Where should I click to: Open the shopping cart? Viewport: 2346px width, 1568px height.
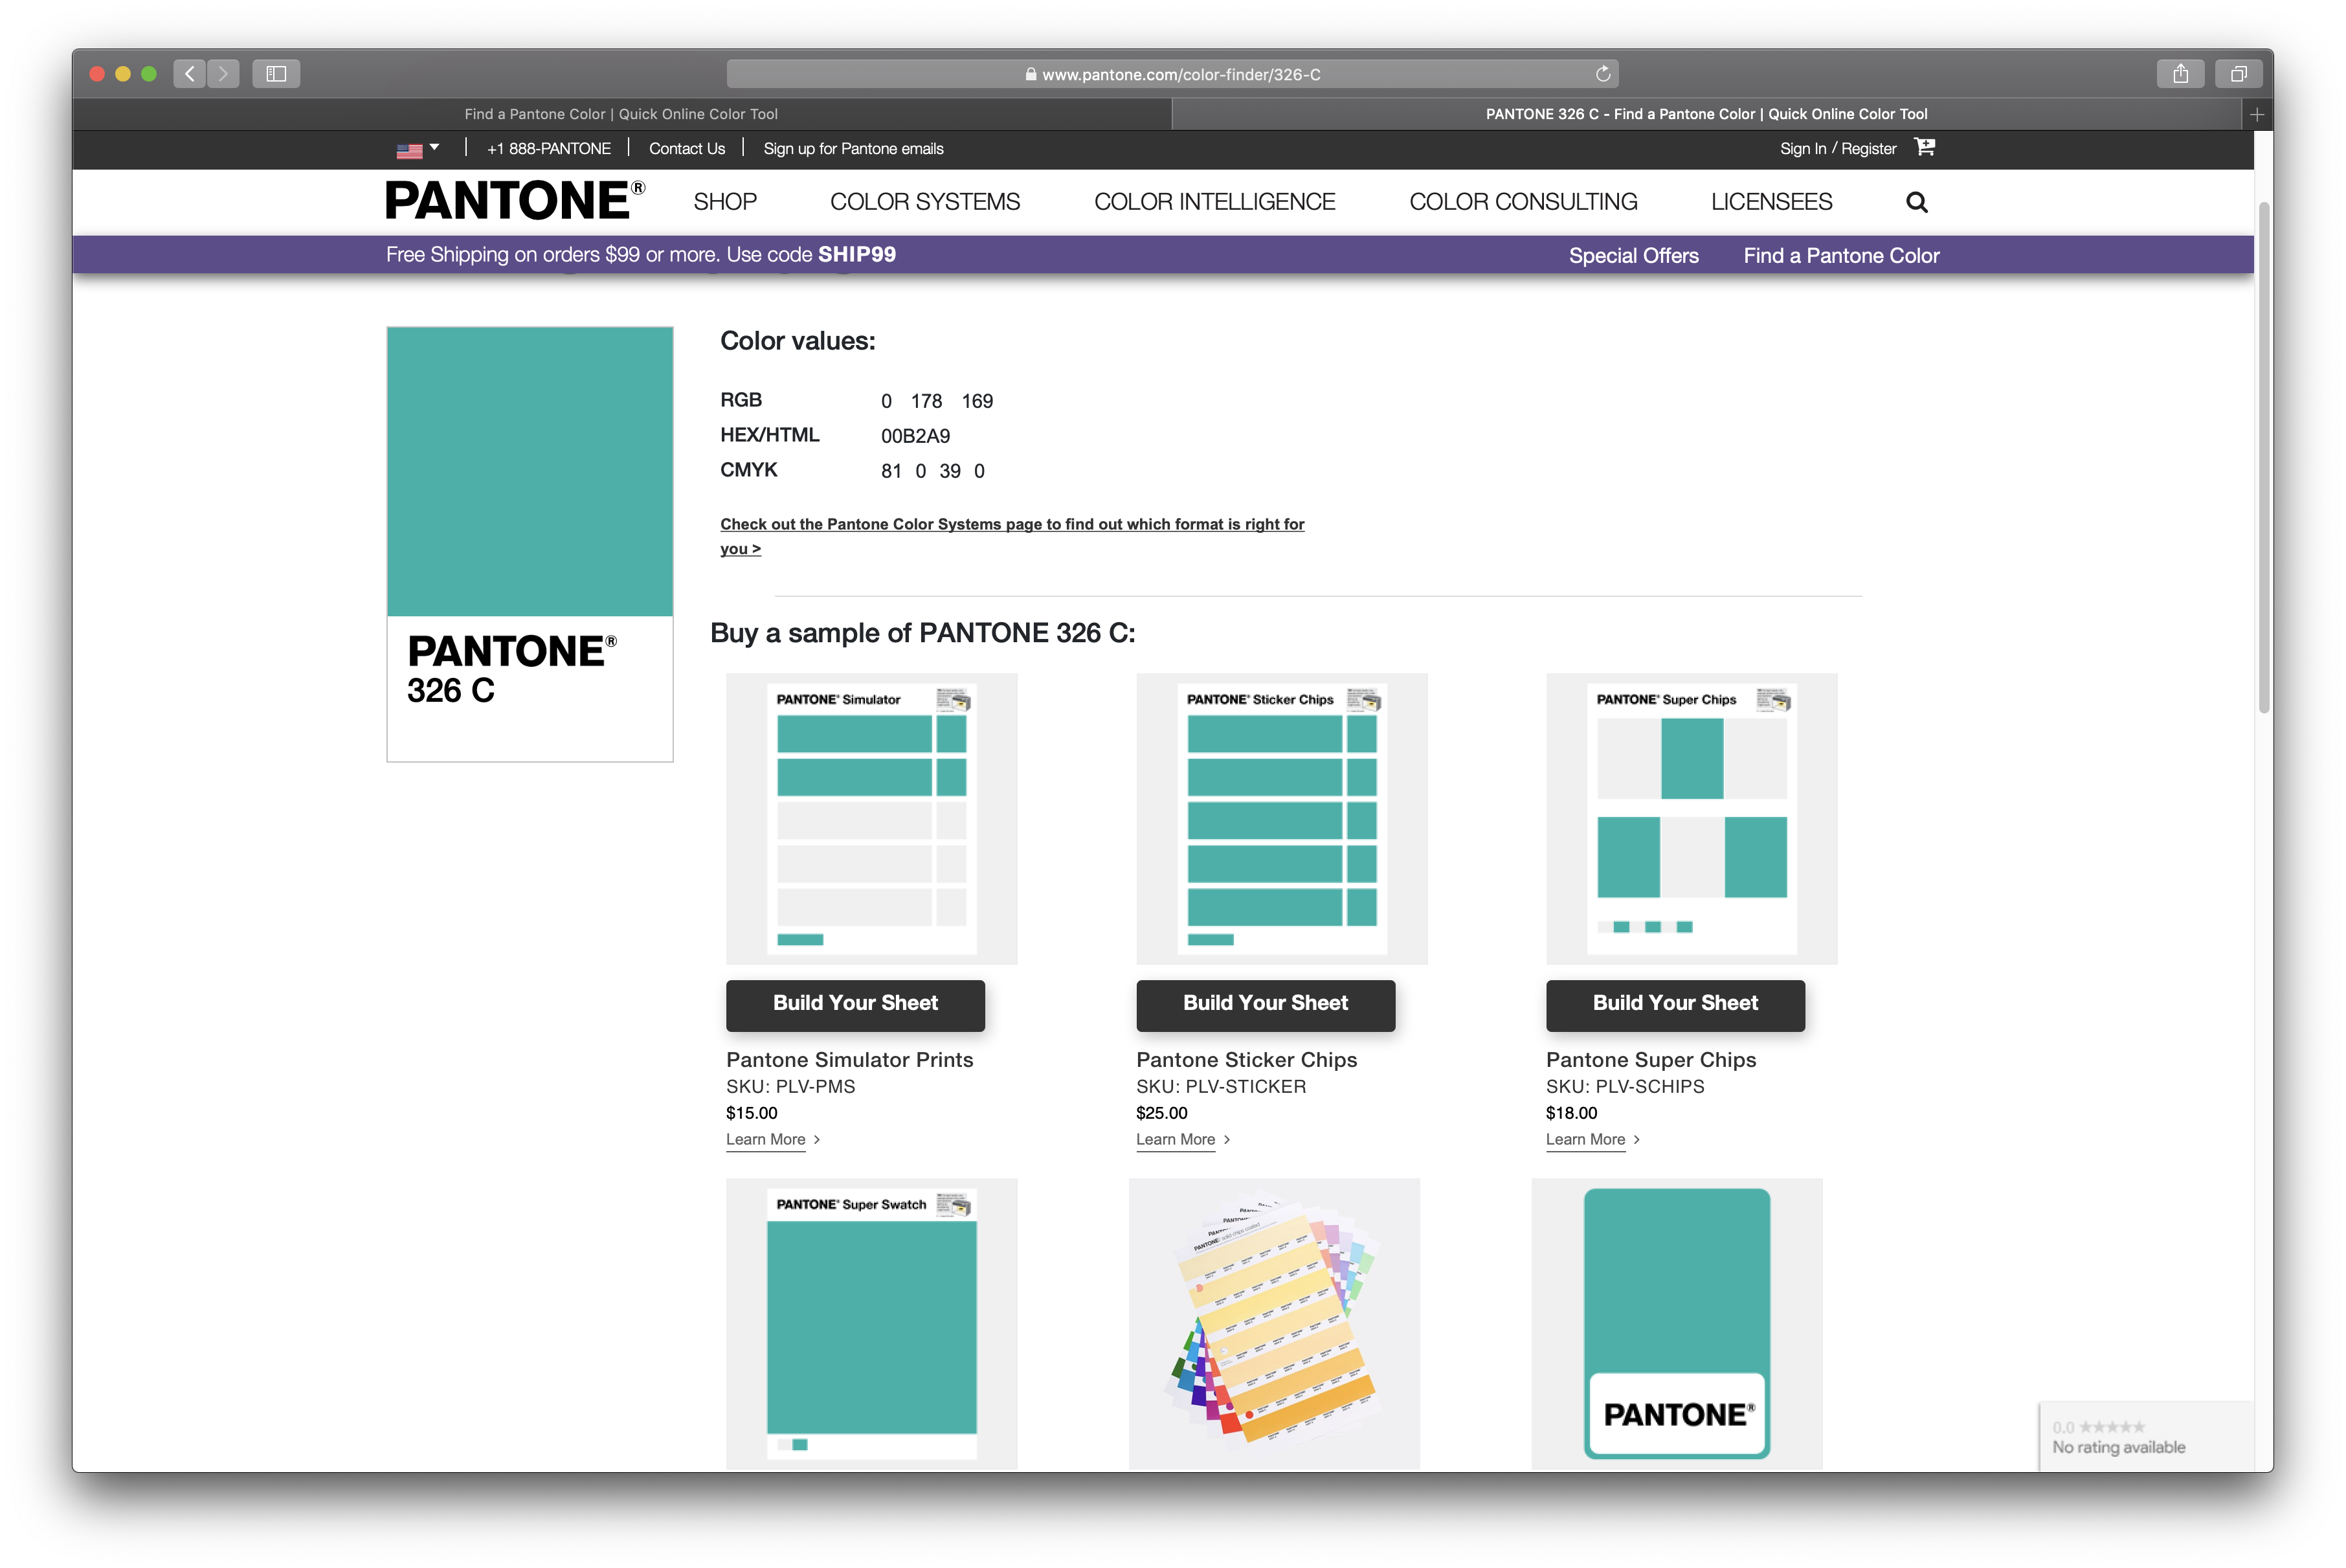[x=1924, y=148]
